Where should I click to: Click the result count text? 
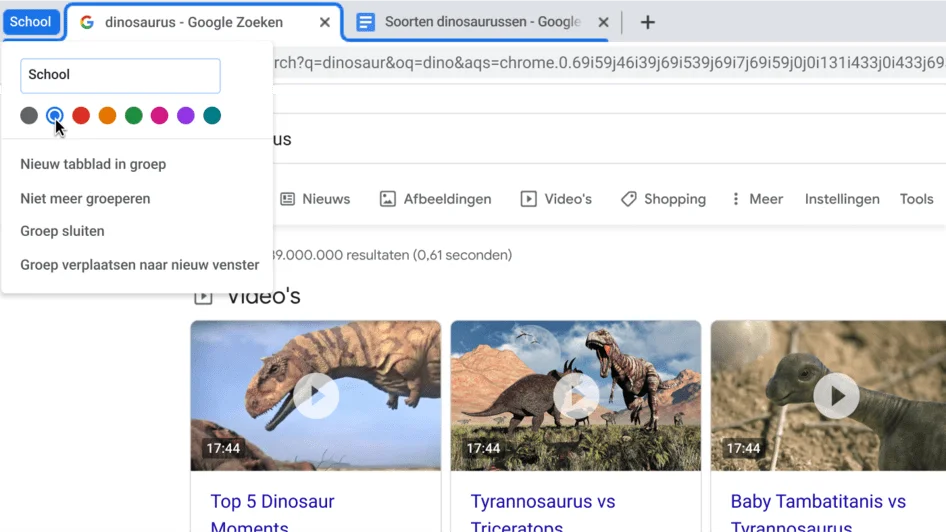(x=392, y=255)
